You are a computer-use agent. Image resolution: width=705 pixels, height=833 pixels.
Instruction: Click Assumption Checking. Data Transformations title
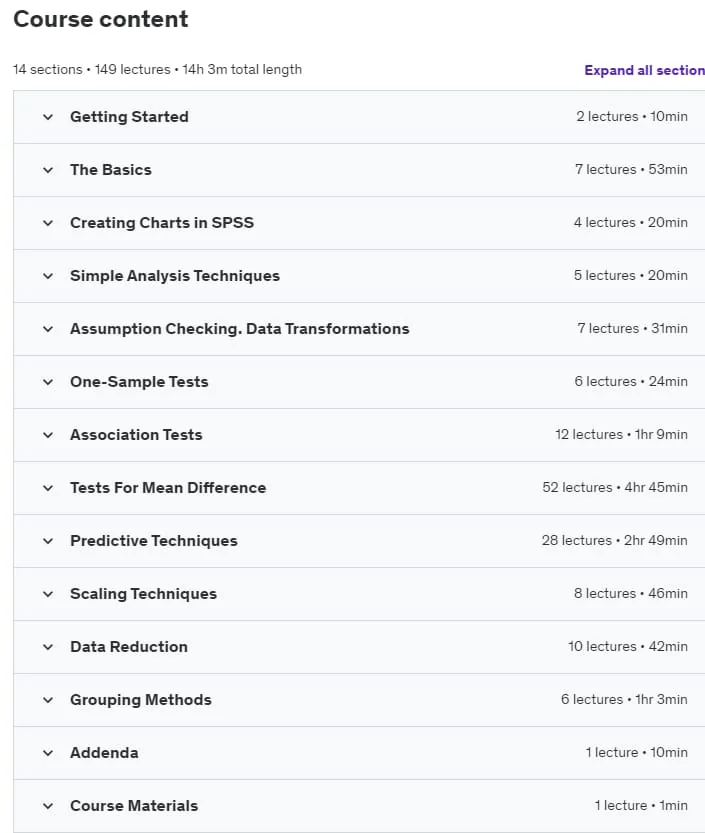pyautogui.click(x=240, y=329)
